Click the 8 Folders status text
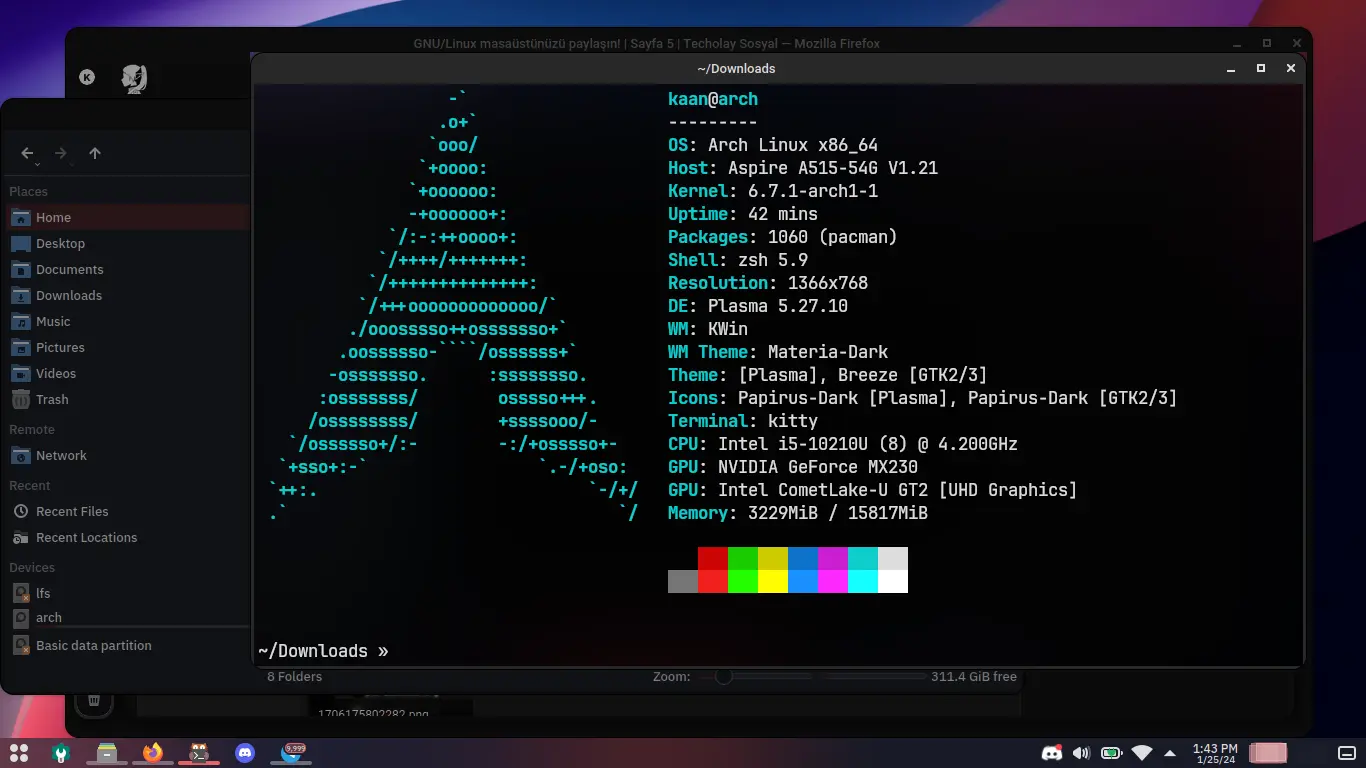Viewport: 1366px width, 768px height. [x=294, y=677]
